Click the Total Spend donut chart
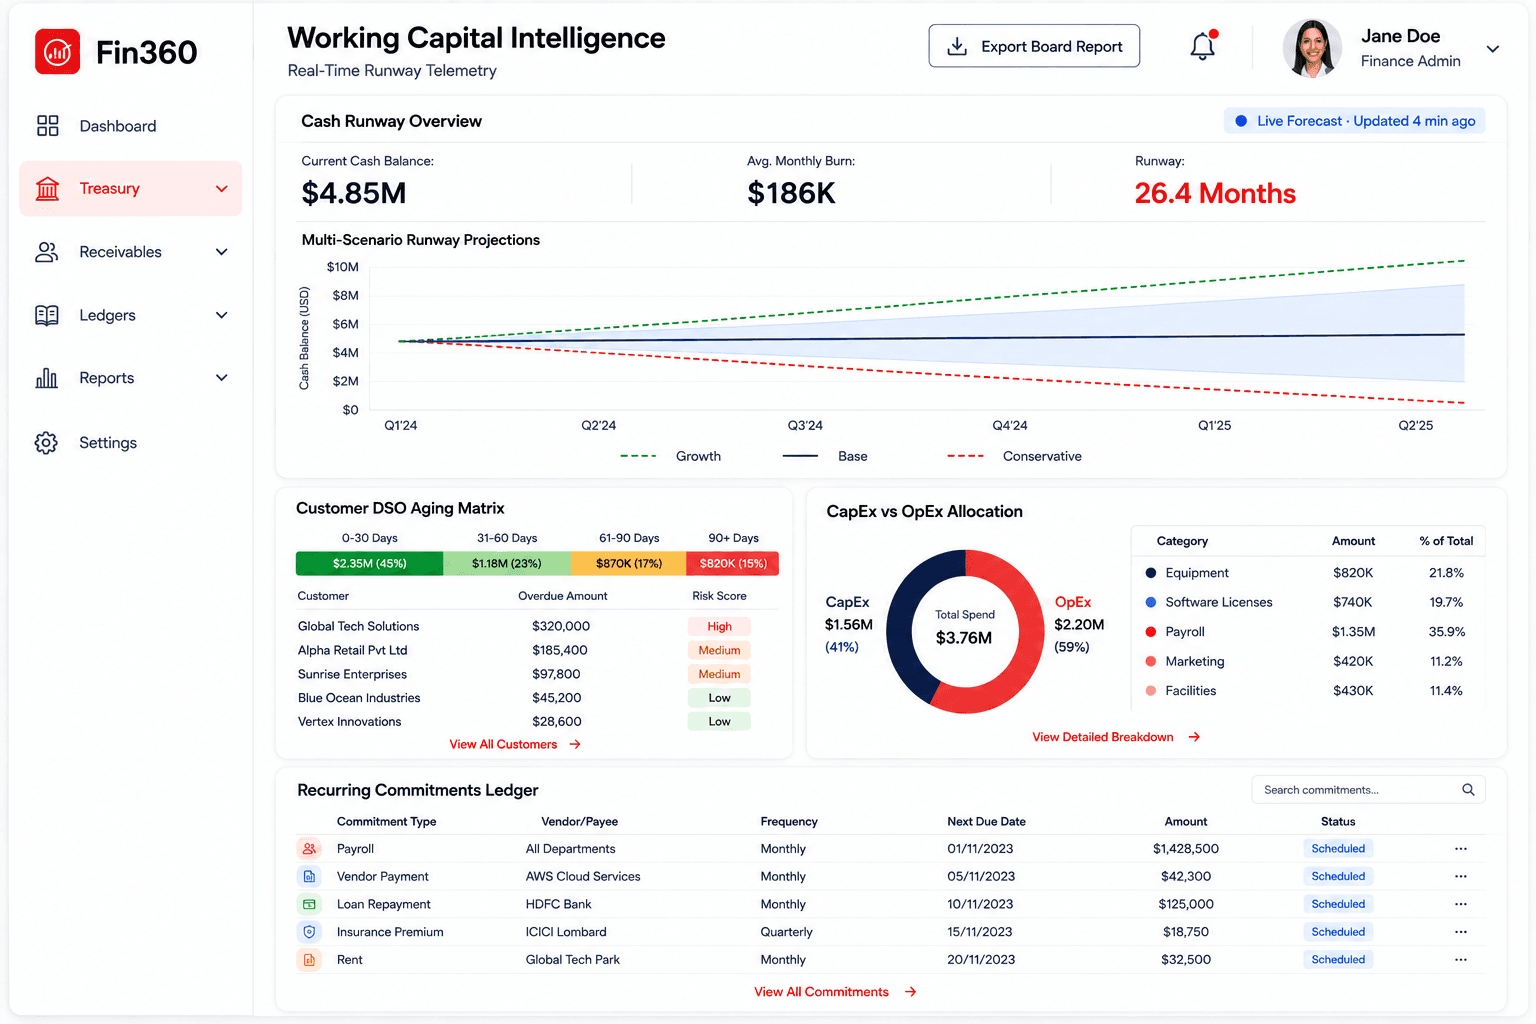This screenshot has width=1536, height=1024. [x=965, y=631]
